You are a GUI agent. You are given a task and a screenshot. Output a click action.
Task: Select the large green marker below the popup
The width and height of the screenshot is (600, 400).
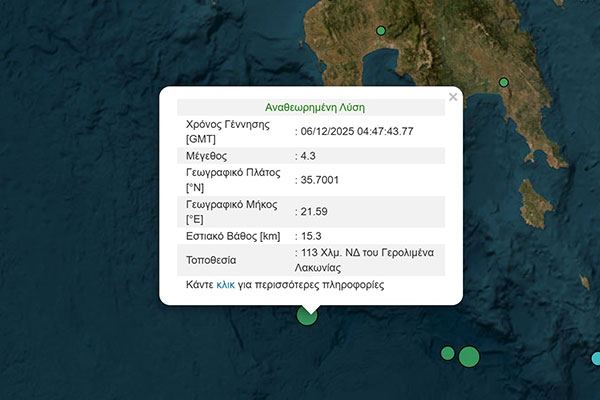[x=307, y=314]
